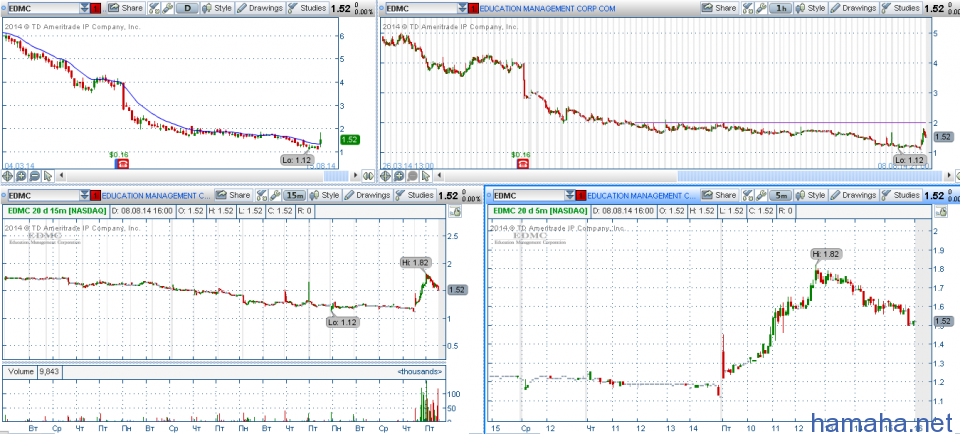
Task: Open Share menu in daily chart panel
Action: click(126, 9)
